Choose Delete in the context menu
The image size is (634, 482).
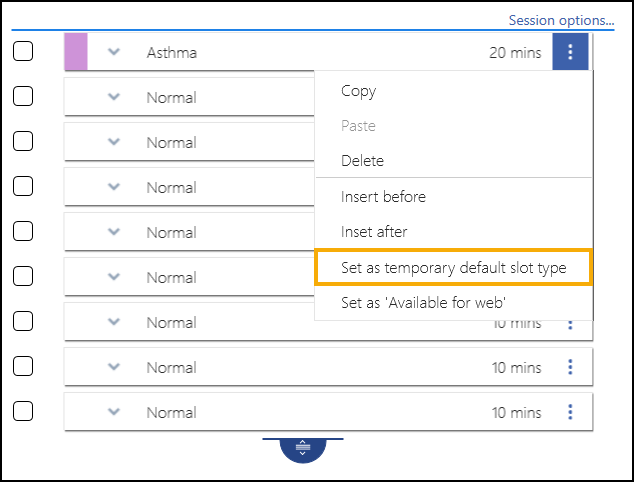pos(362,161)
